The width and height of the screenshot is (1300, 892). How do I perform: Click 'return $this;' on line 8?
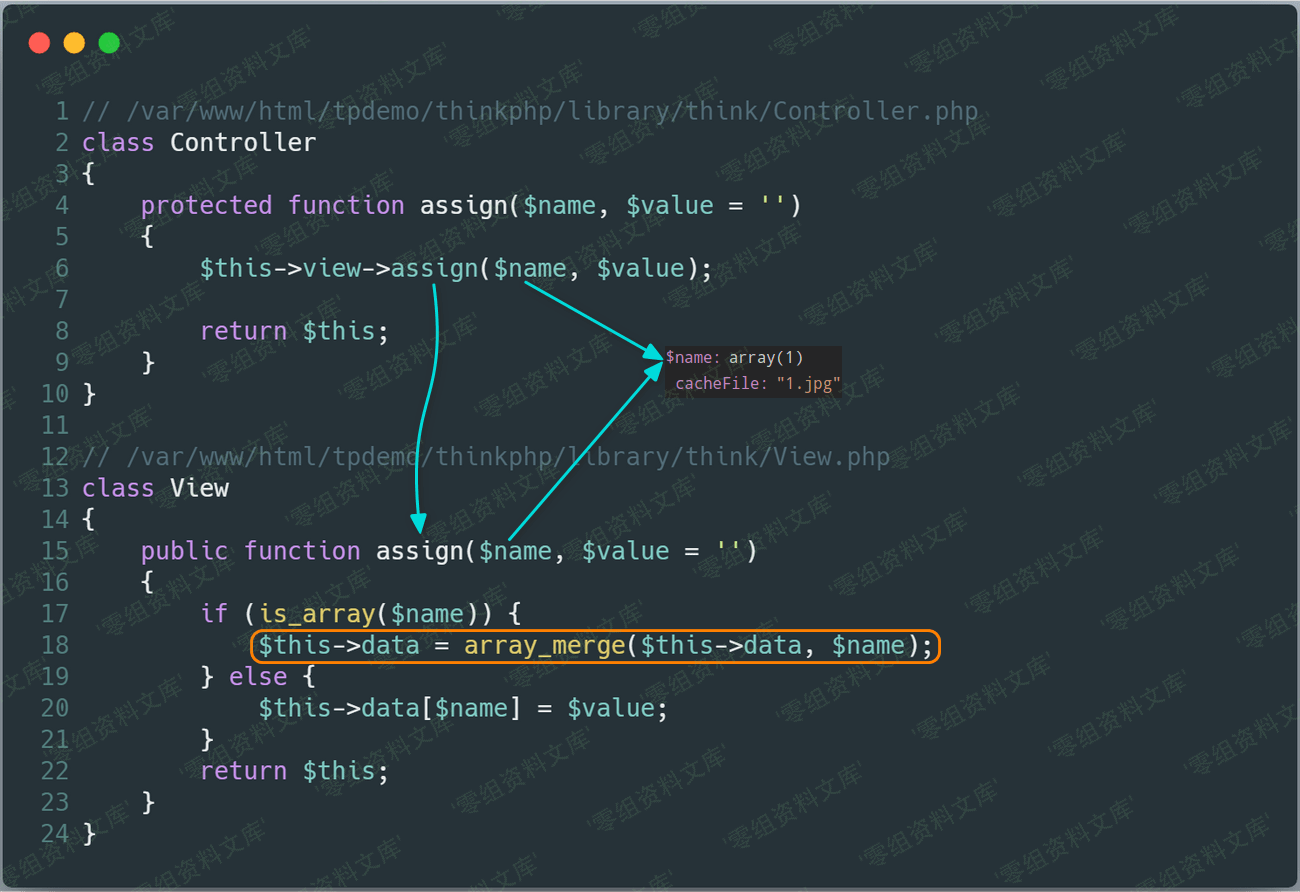[x=294, y=332]
